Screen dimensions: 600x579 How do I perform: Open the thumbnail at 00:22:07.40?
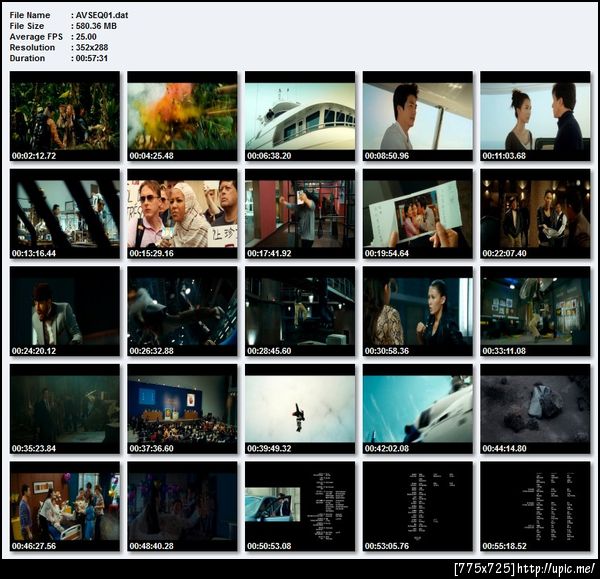[x=535, y=214]
